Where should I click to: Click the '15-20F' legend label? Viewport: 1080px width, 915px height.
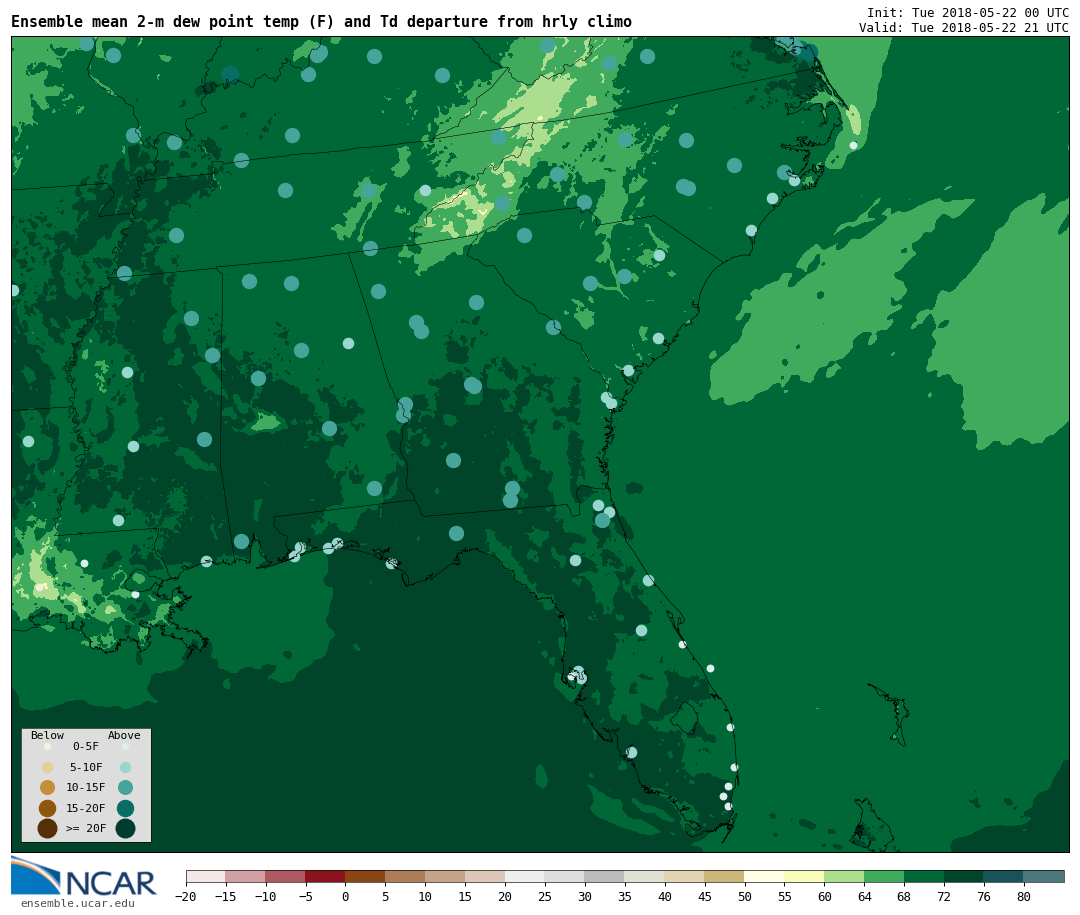point(86,808)
